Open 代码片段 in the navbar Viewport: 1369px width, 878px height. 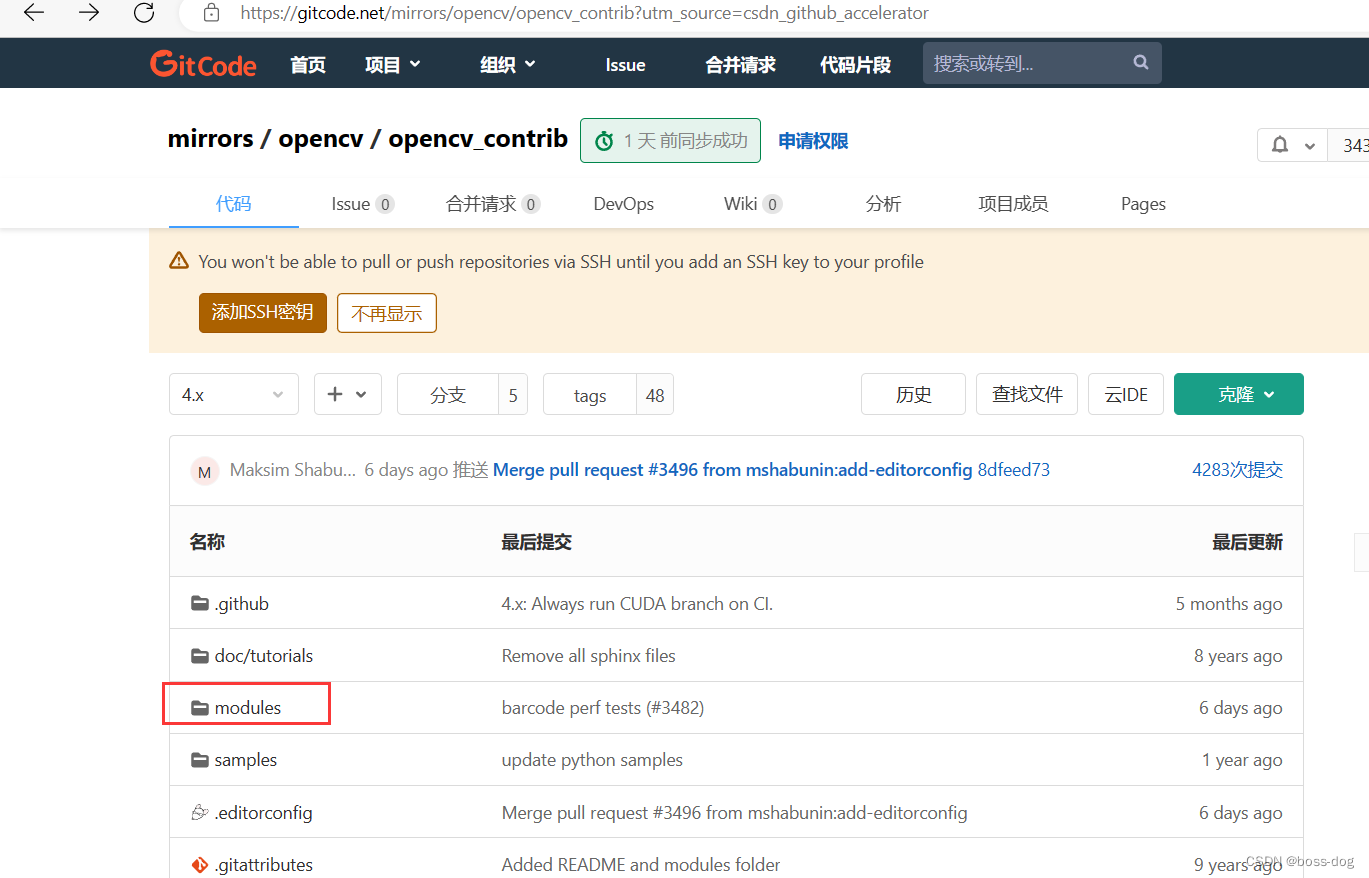pos(855,65)
